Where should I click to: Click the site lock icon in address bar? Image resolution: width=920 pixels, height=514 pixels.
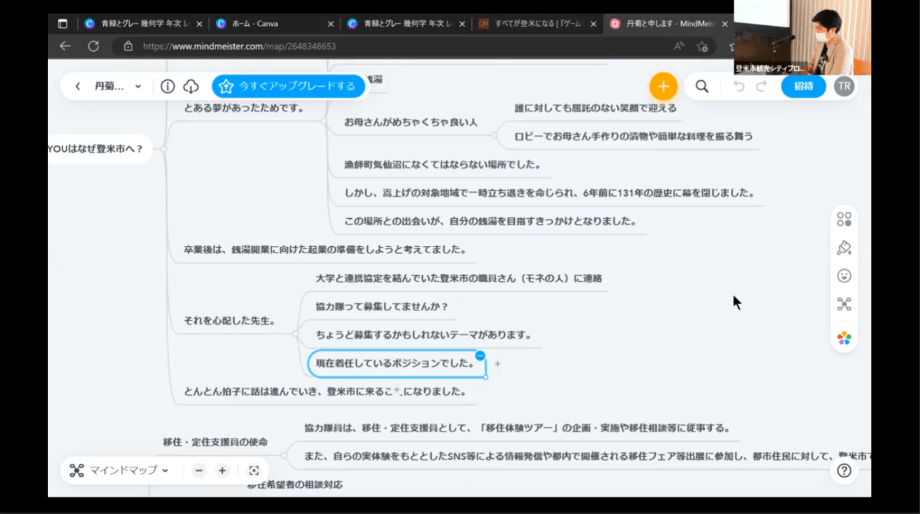coord(128,46)
